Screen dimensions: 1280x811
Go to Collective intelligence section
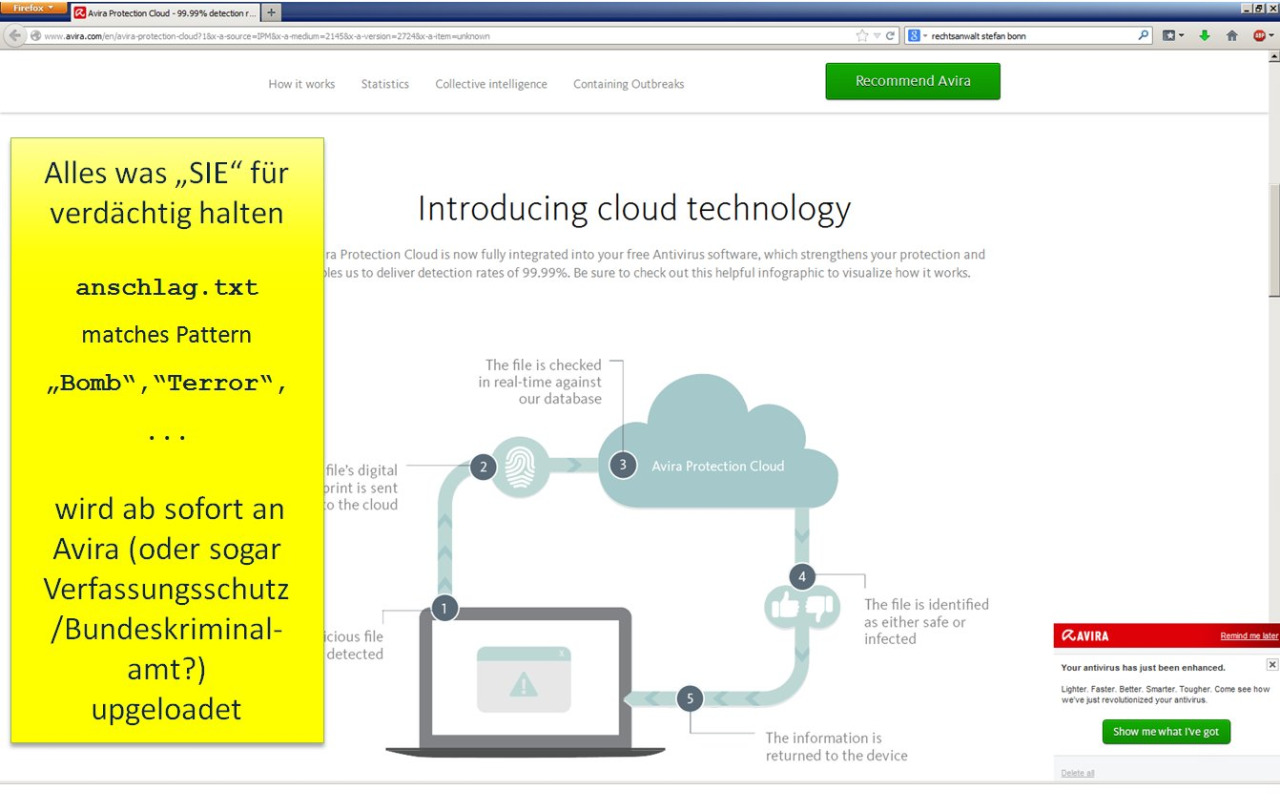click(x=491, y=84)
